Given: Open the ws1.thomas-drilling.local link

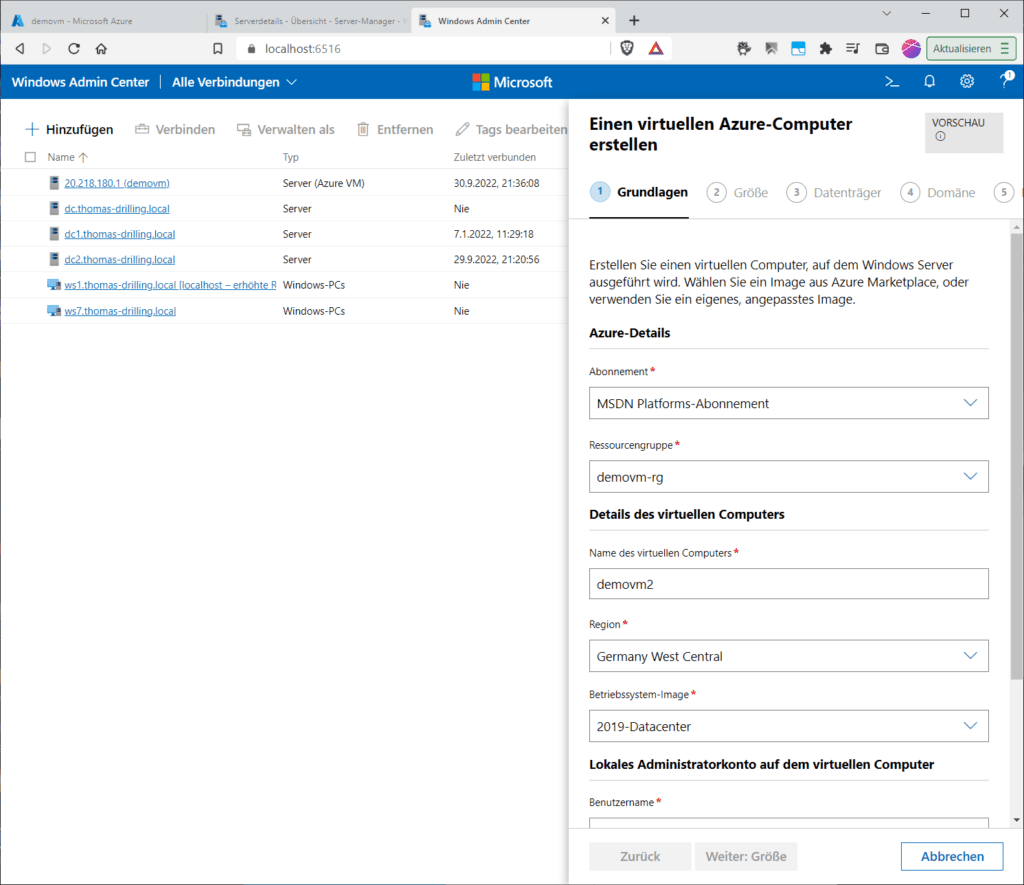Looking at the screenshot, I should click(170, 285).
